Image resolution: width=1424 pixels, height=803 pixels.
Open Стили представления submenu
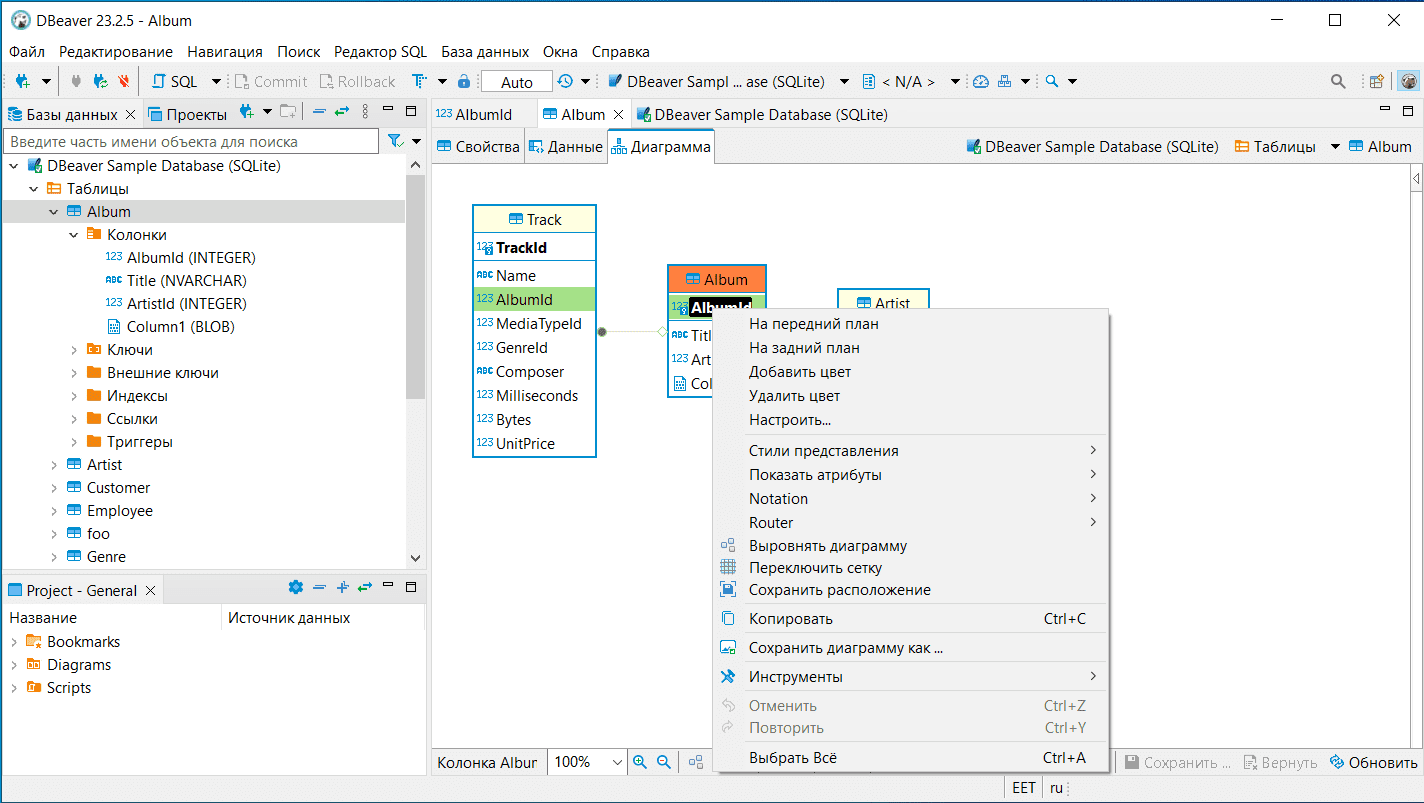click(911, 451)
